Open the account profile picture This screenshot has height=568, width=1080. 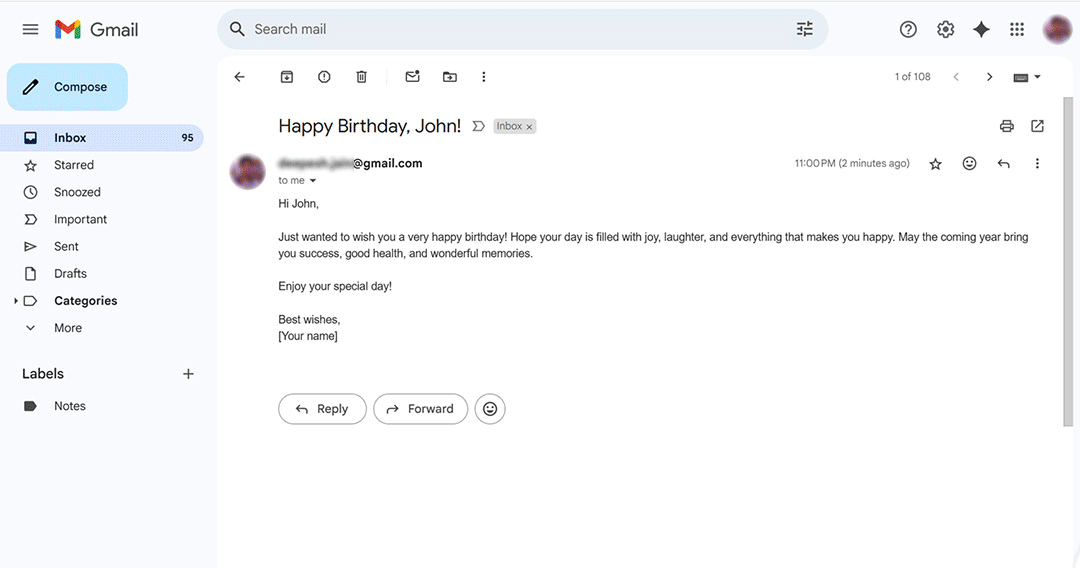pyautogui.click(x=1057, y=29)
